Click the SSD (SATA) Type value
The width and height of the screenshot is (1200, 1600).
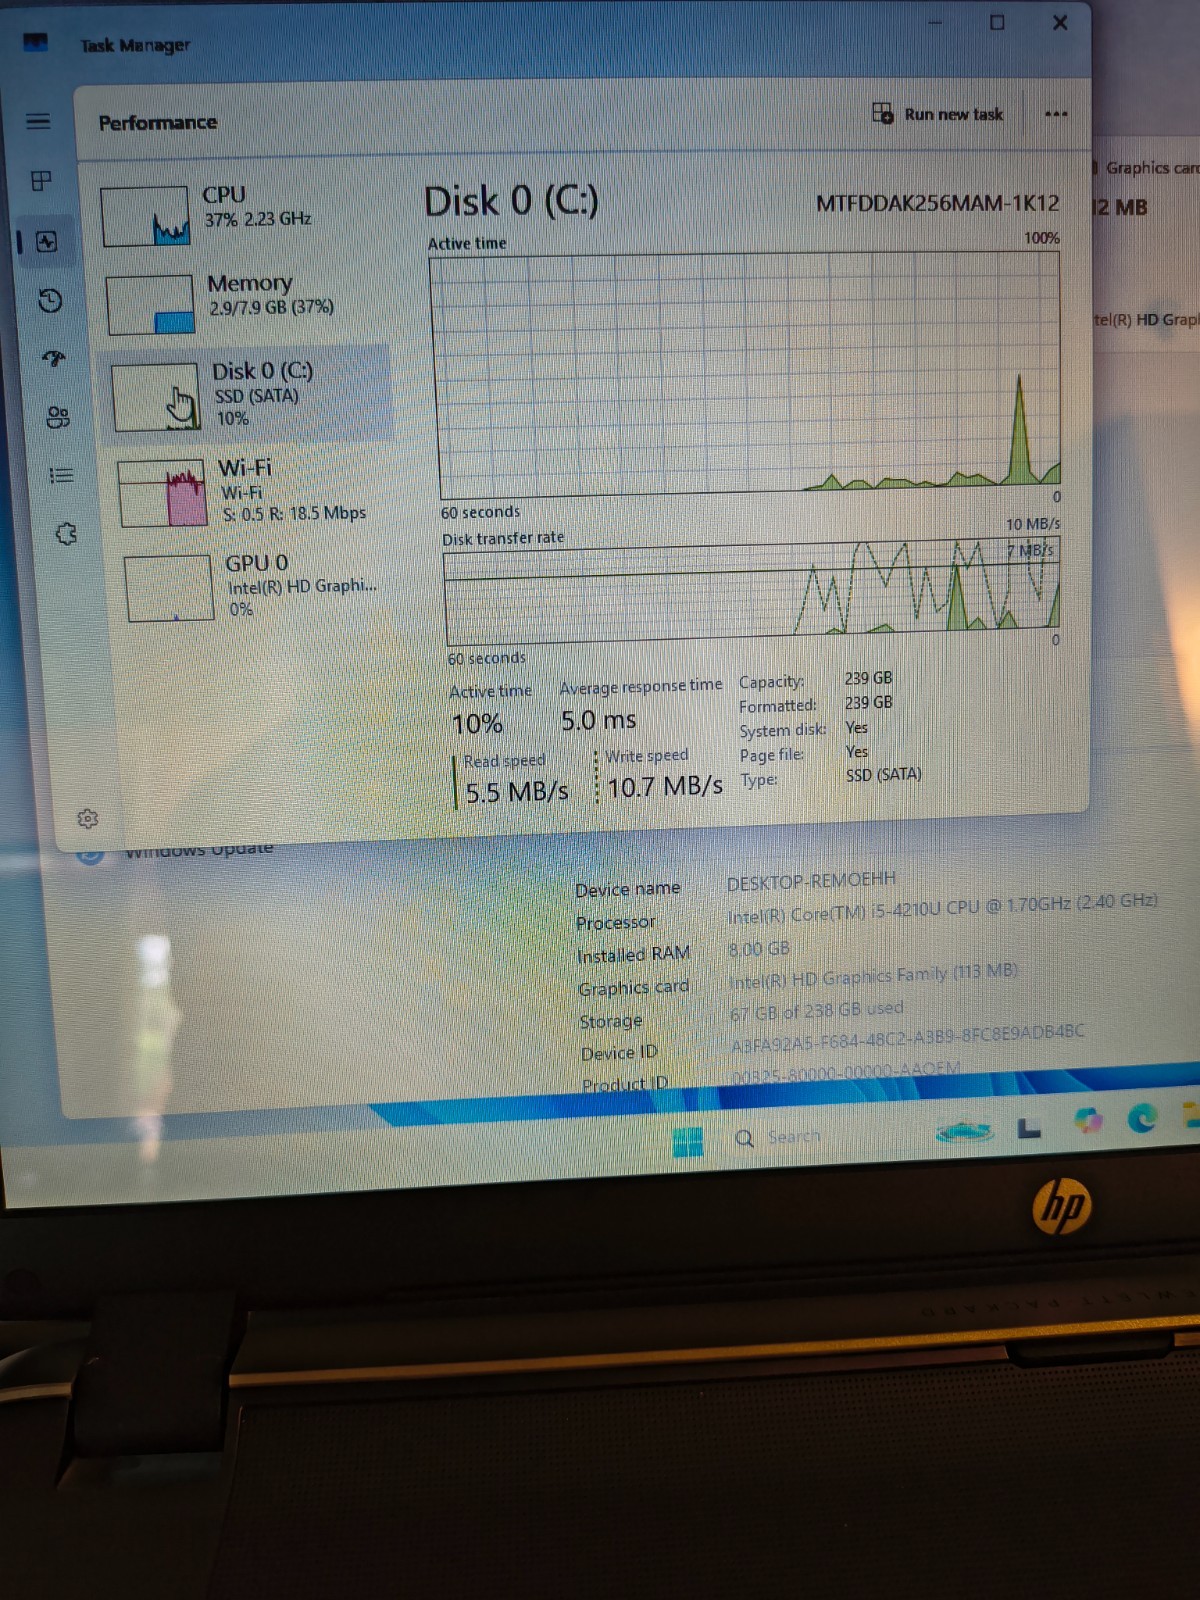[884, 774]
